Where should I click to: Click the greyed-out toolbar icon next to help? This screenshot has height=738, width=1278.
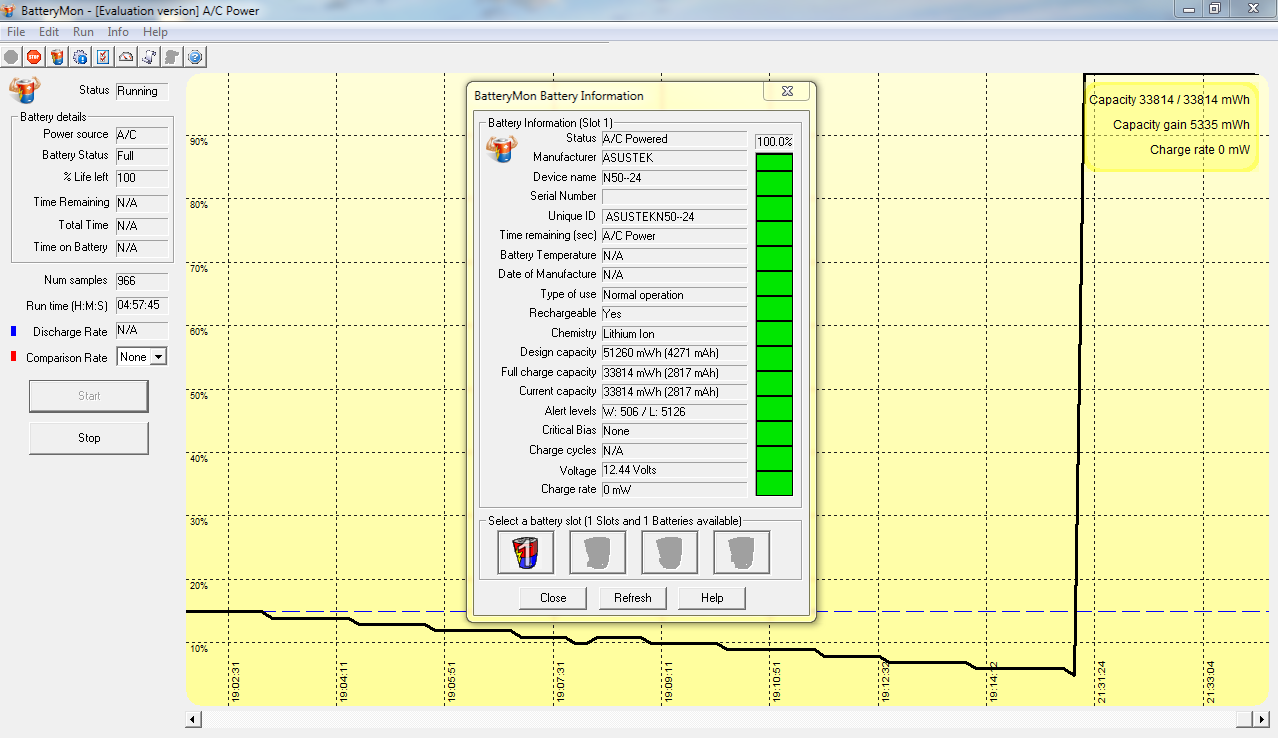coord(172,57)
